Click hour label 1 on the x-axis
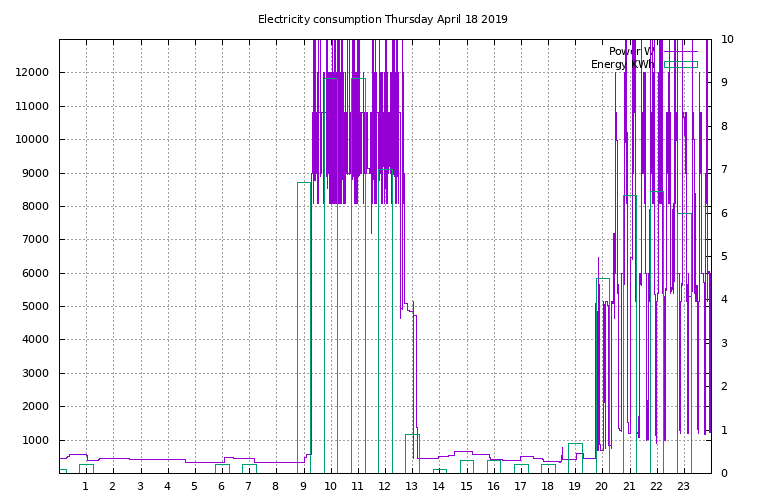The width and height of the screenshot is (768, 500). point(86,486)
